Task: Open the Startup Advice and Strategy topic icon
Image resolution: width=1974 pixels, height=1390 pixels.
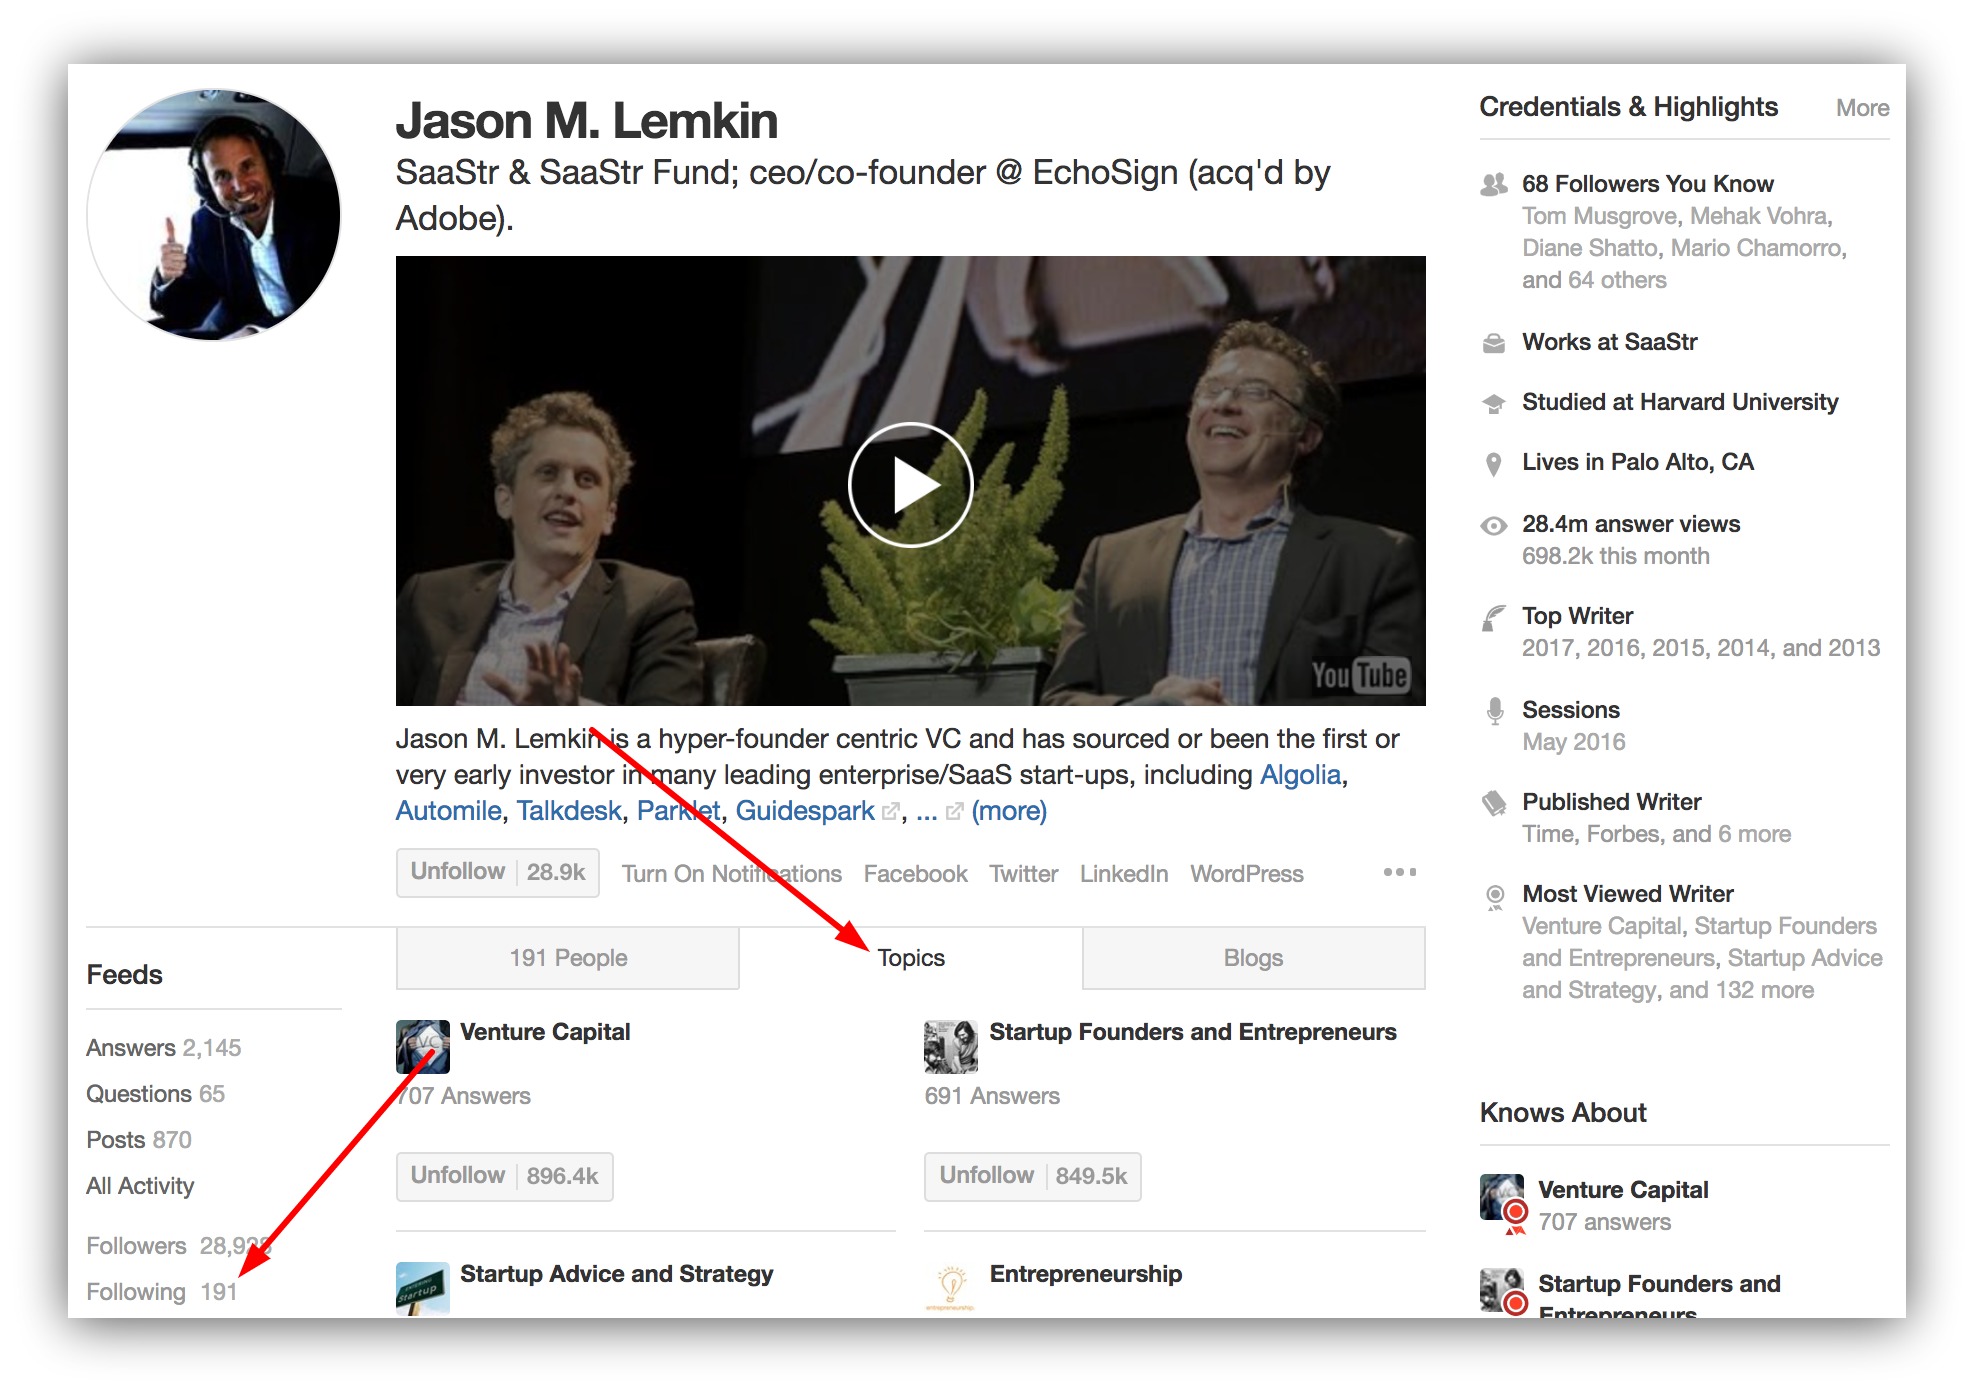Action: coord(423,1288)
